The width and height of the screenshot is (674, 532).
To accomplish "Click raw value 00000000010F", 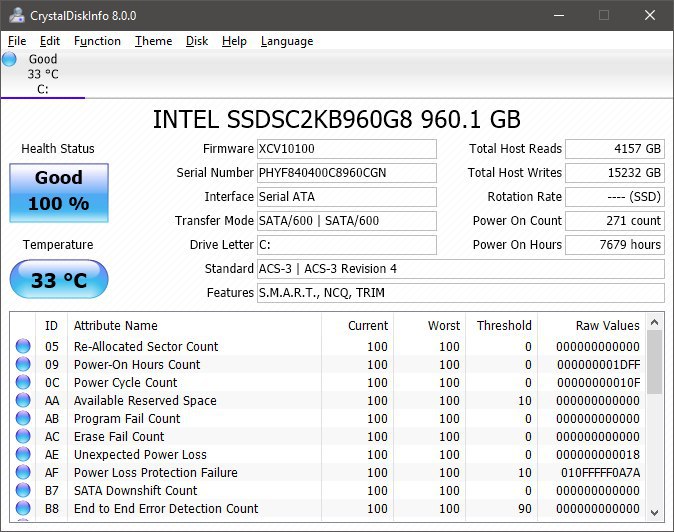I will point(599,382).
